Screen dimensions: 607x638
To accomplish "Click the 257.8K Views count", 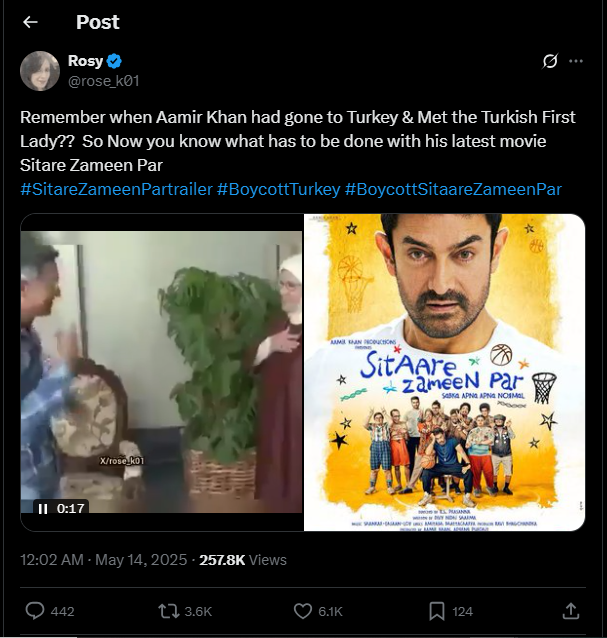I will pos(243,560).
